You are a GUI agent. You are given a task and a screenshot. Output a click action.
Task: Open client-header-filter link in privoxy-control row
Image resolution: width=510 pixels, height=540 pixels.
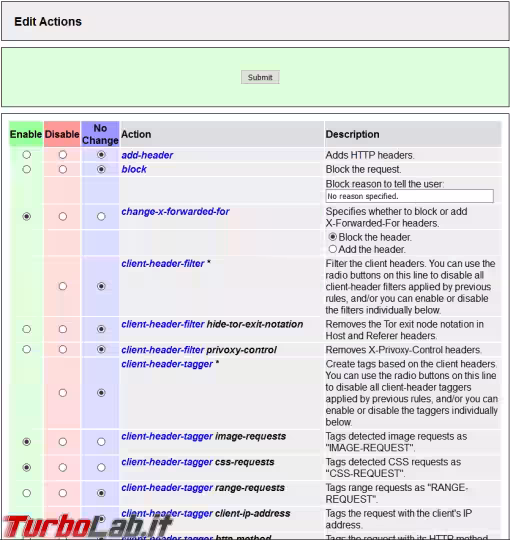163,350
